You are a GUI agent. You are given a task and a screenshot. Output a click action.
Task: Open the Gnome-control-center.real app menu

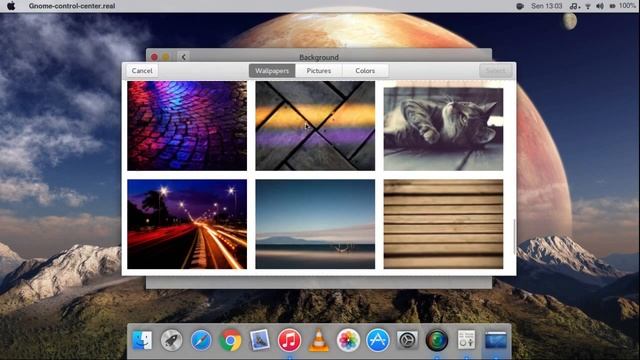72,6
